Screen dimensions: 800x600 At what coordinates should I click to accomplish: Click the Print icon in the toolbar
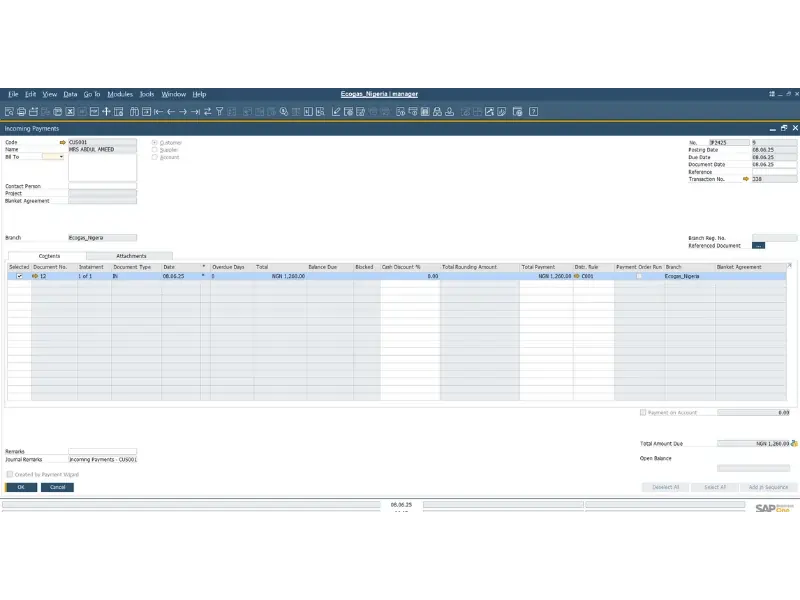point(21,111)
